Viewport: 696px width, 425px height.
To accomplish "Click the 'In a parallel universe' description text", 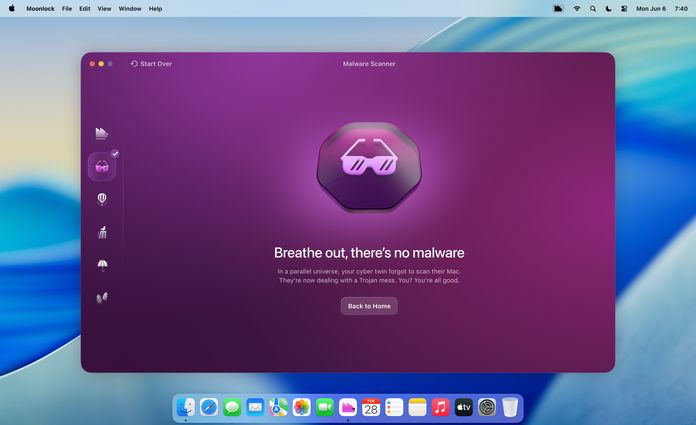I will pos(369,276).
